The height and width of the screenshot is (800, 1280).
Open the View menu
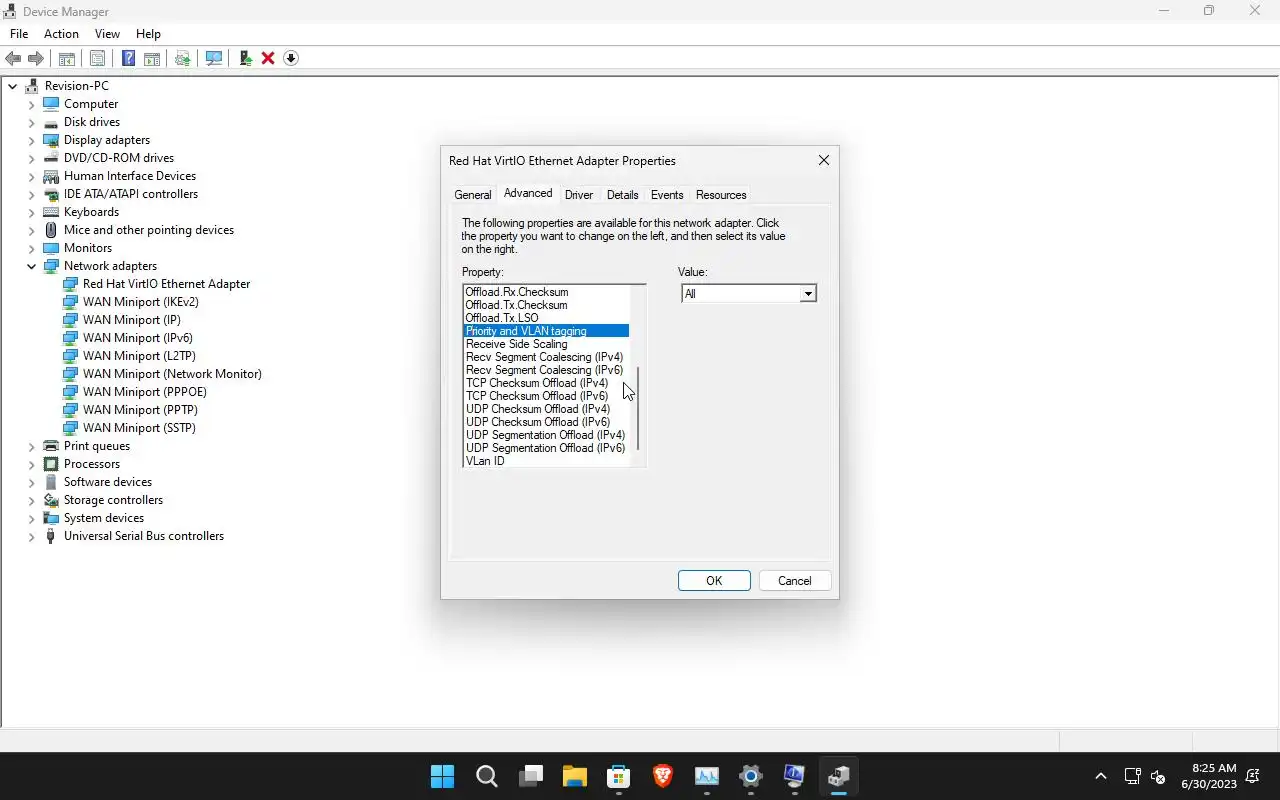coord(107,33)
